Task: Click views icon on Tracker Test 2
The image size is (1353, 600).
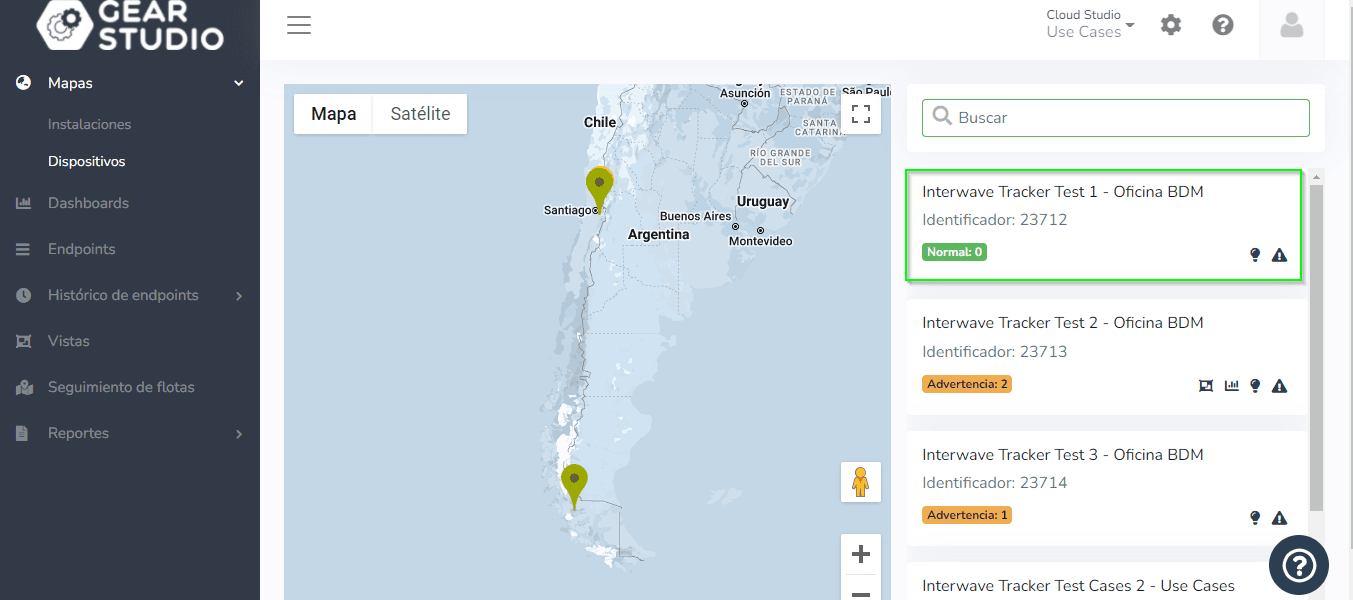Action: click(1205, 386)
